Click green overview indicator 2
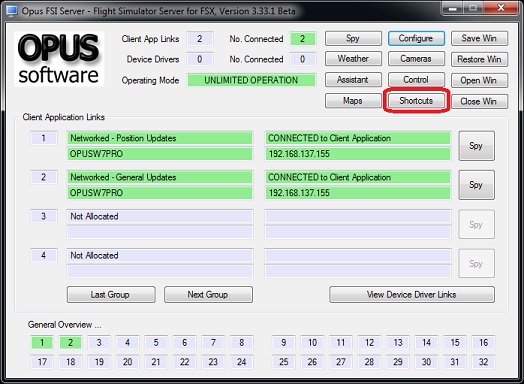The width and height of the screenshot is (524, 384). [x=71, y=343]
